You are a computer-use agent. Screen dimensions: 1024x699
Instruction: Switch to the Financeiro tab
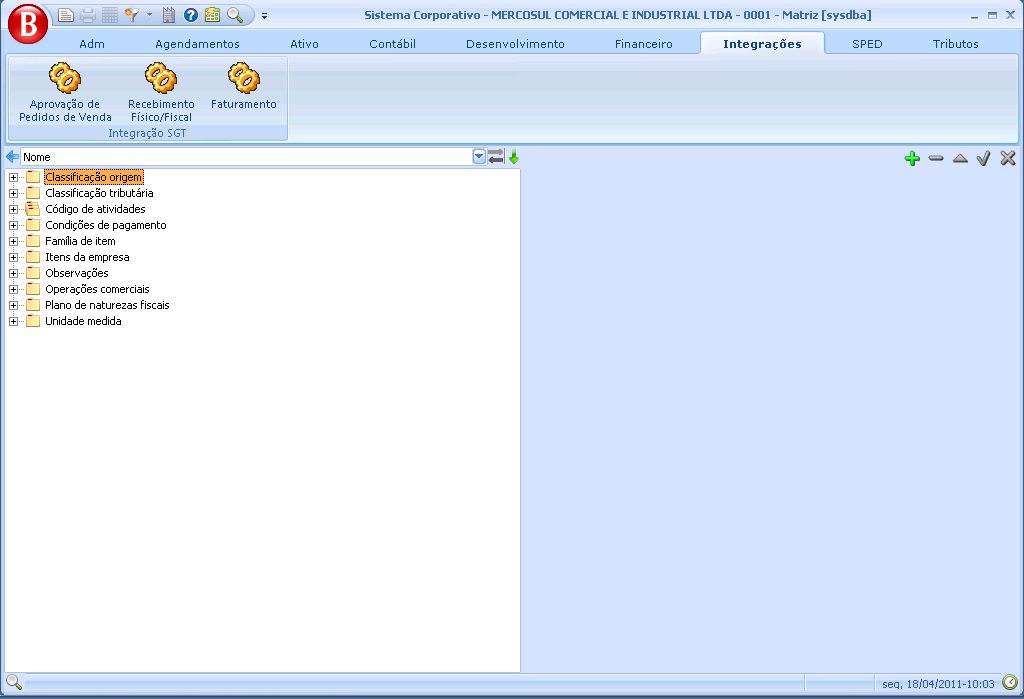coord(643,44)
